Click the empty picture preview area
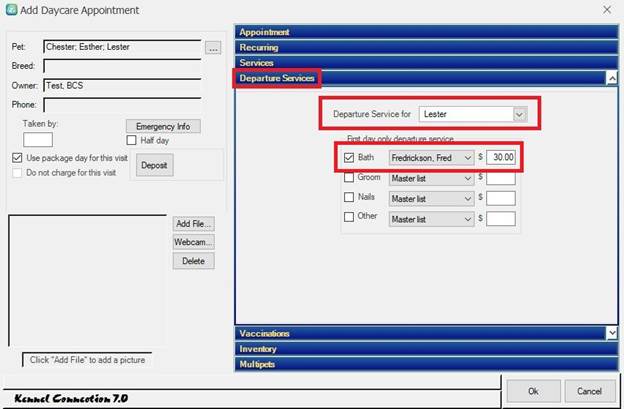Image resolution: width=624 pixels, height=409 pixels. 87,280
